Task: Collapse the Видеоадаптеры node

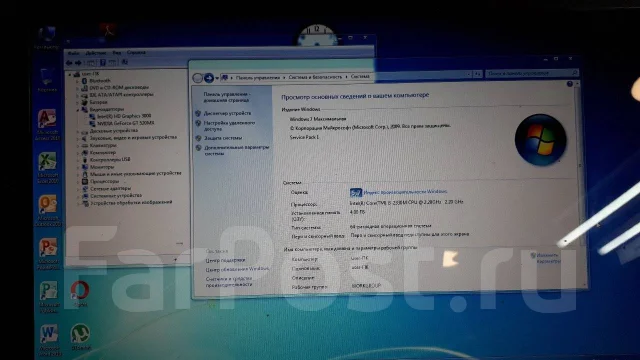Action: (x=78, y=110)
